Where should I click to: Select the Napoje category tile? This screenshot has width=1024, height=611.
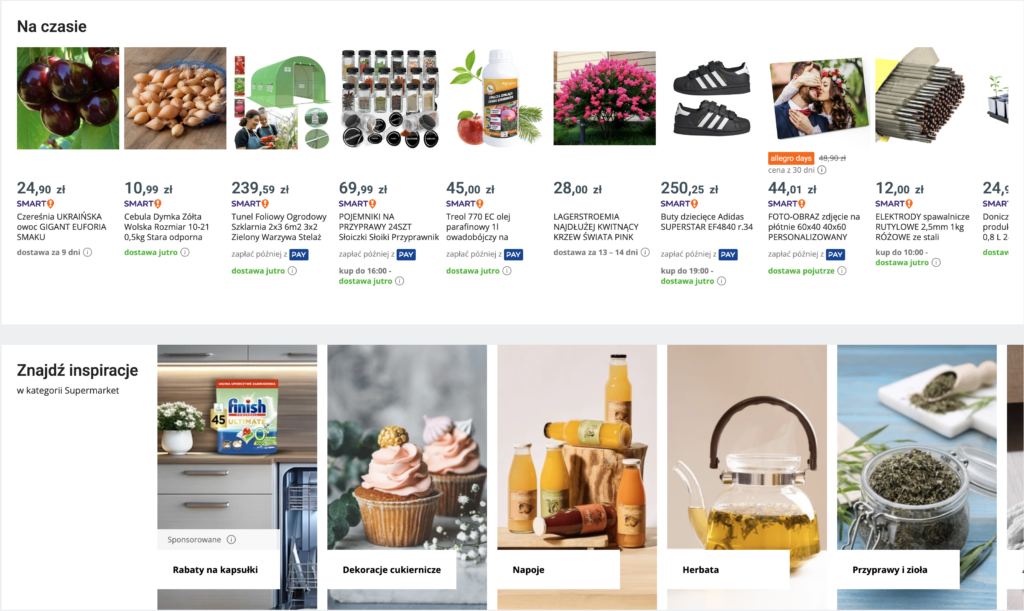577,477
